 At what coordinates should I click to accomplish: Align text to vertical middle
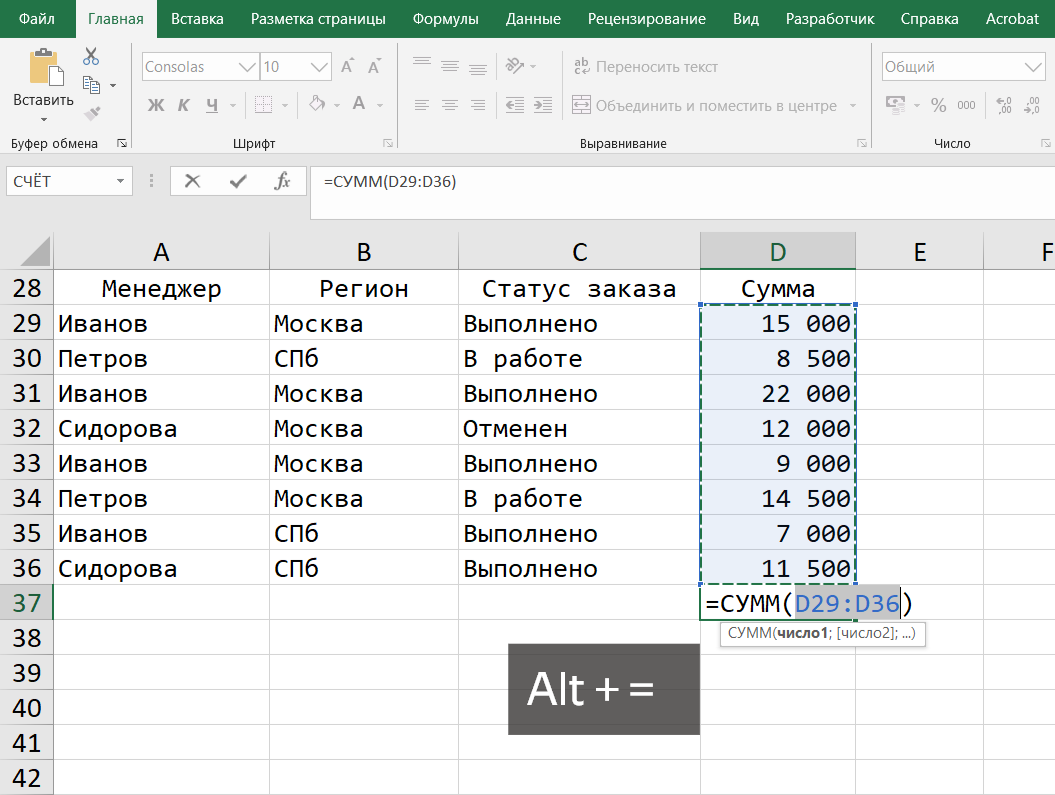click(x=449, y=65)
